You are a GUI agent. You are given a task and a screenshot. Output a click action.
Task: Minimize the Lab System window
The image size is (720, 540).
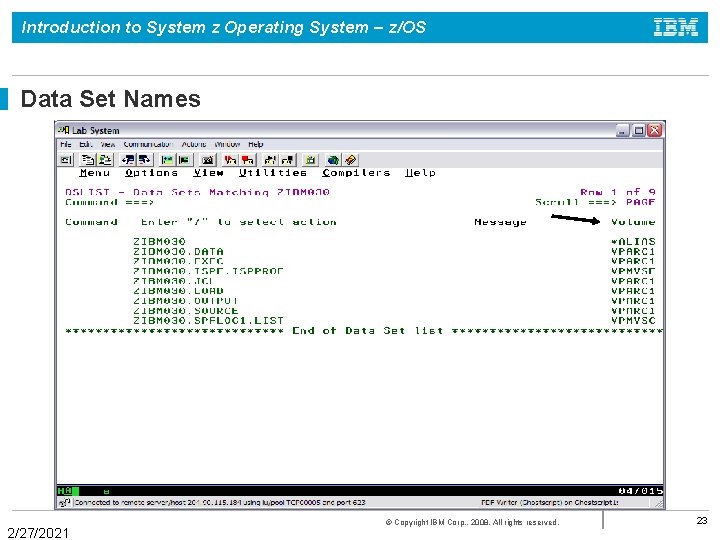click(622, 130)
